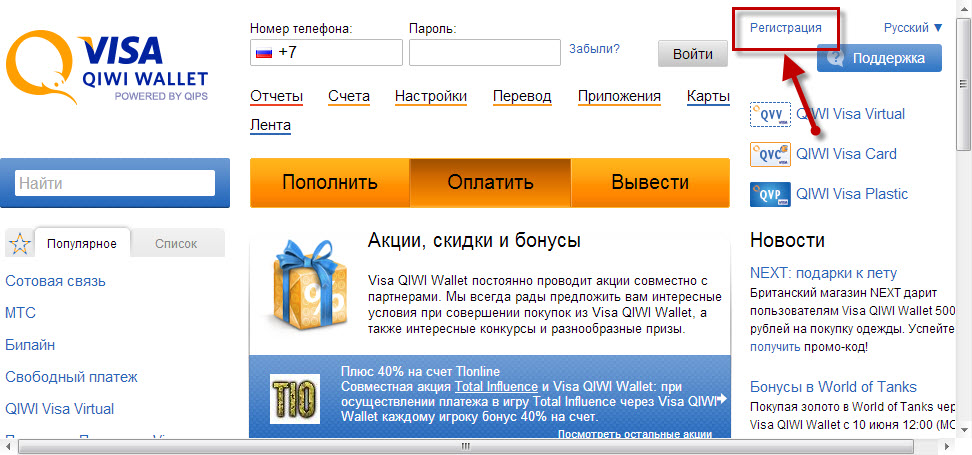Click the star favorites icon
This screenshot has height=455, width=972.
coord(20,244)
